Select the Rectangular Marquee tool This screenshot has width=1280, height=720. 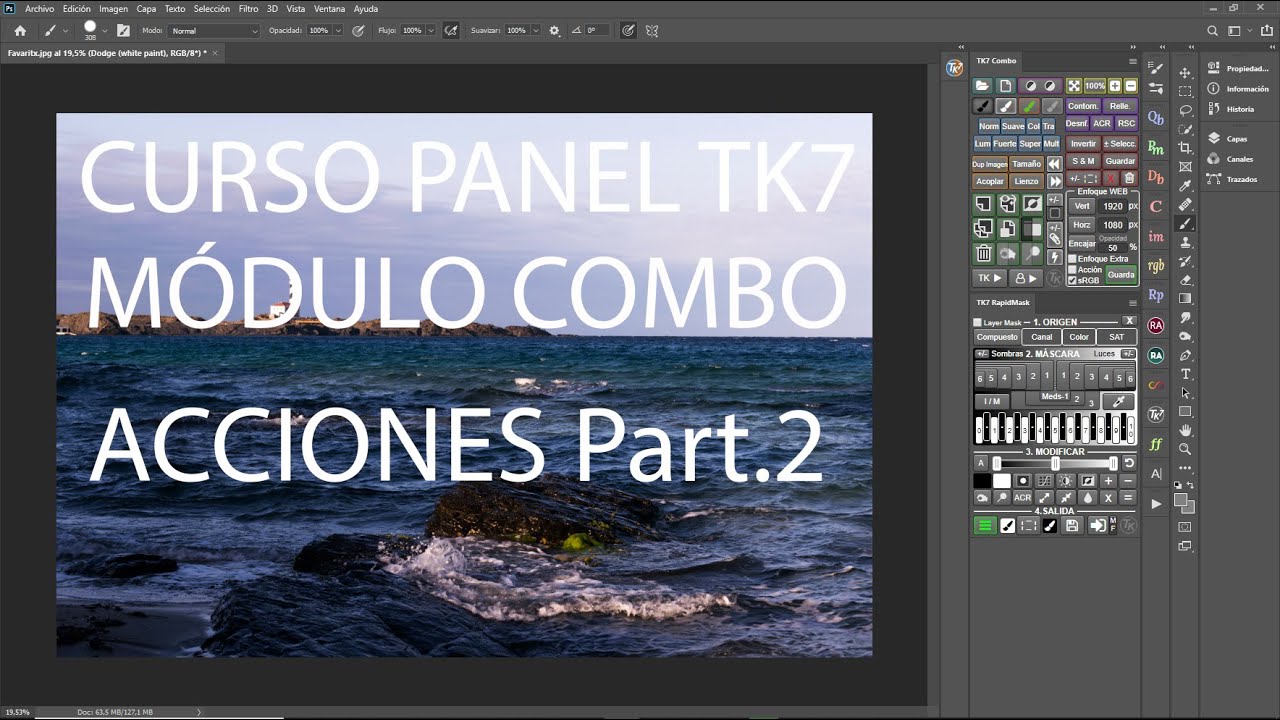pos(1185,91)
